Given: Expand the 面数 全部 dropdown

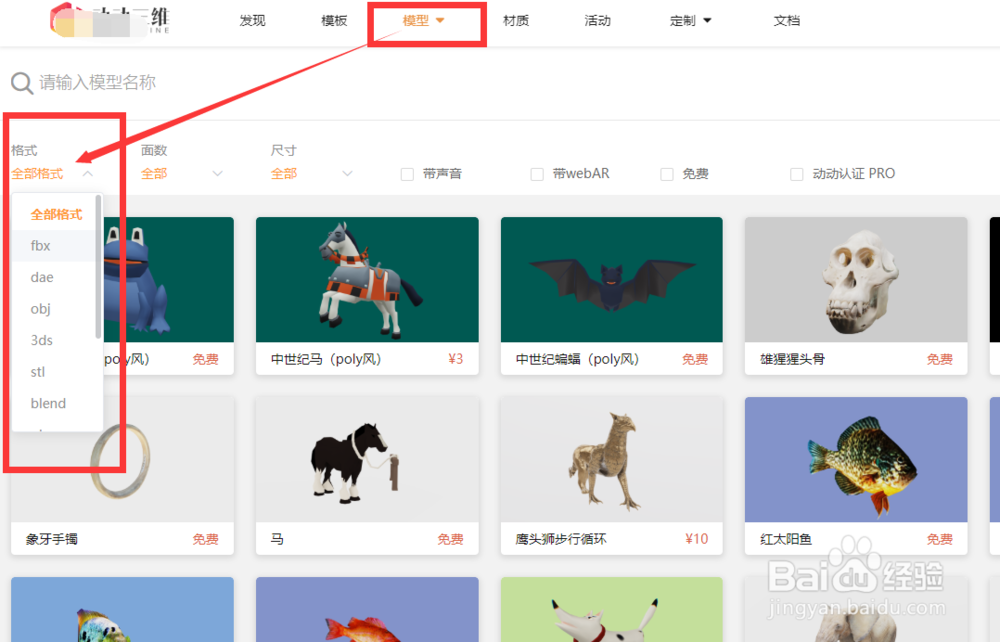Looking at the screenshot, I should coord(182,173).
